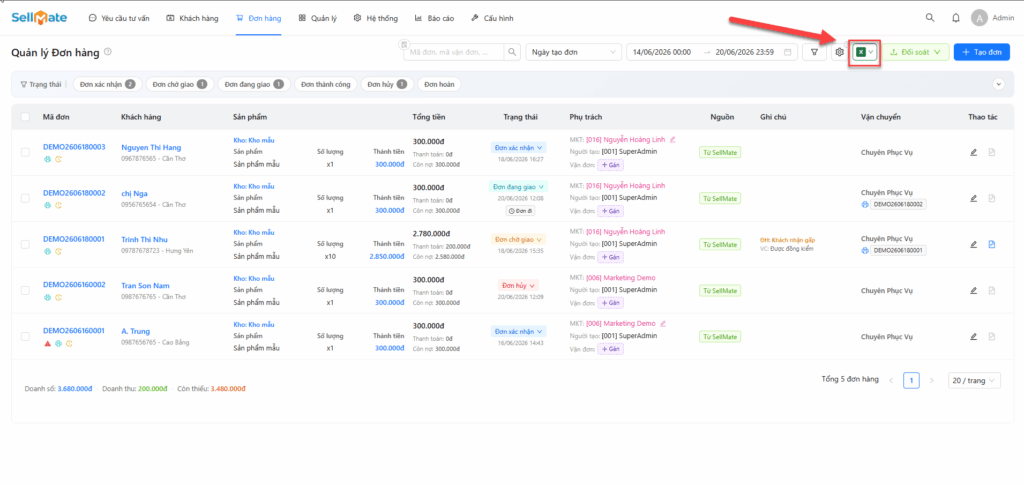Tick the checkbox for order DEMO2606160002
The image size is (1024, 486).
point(25,291)
